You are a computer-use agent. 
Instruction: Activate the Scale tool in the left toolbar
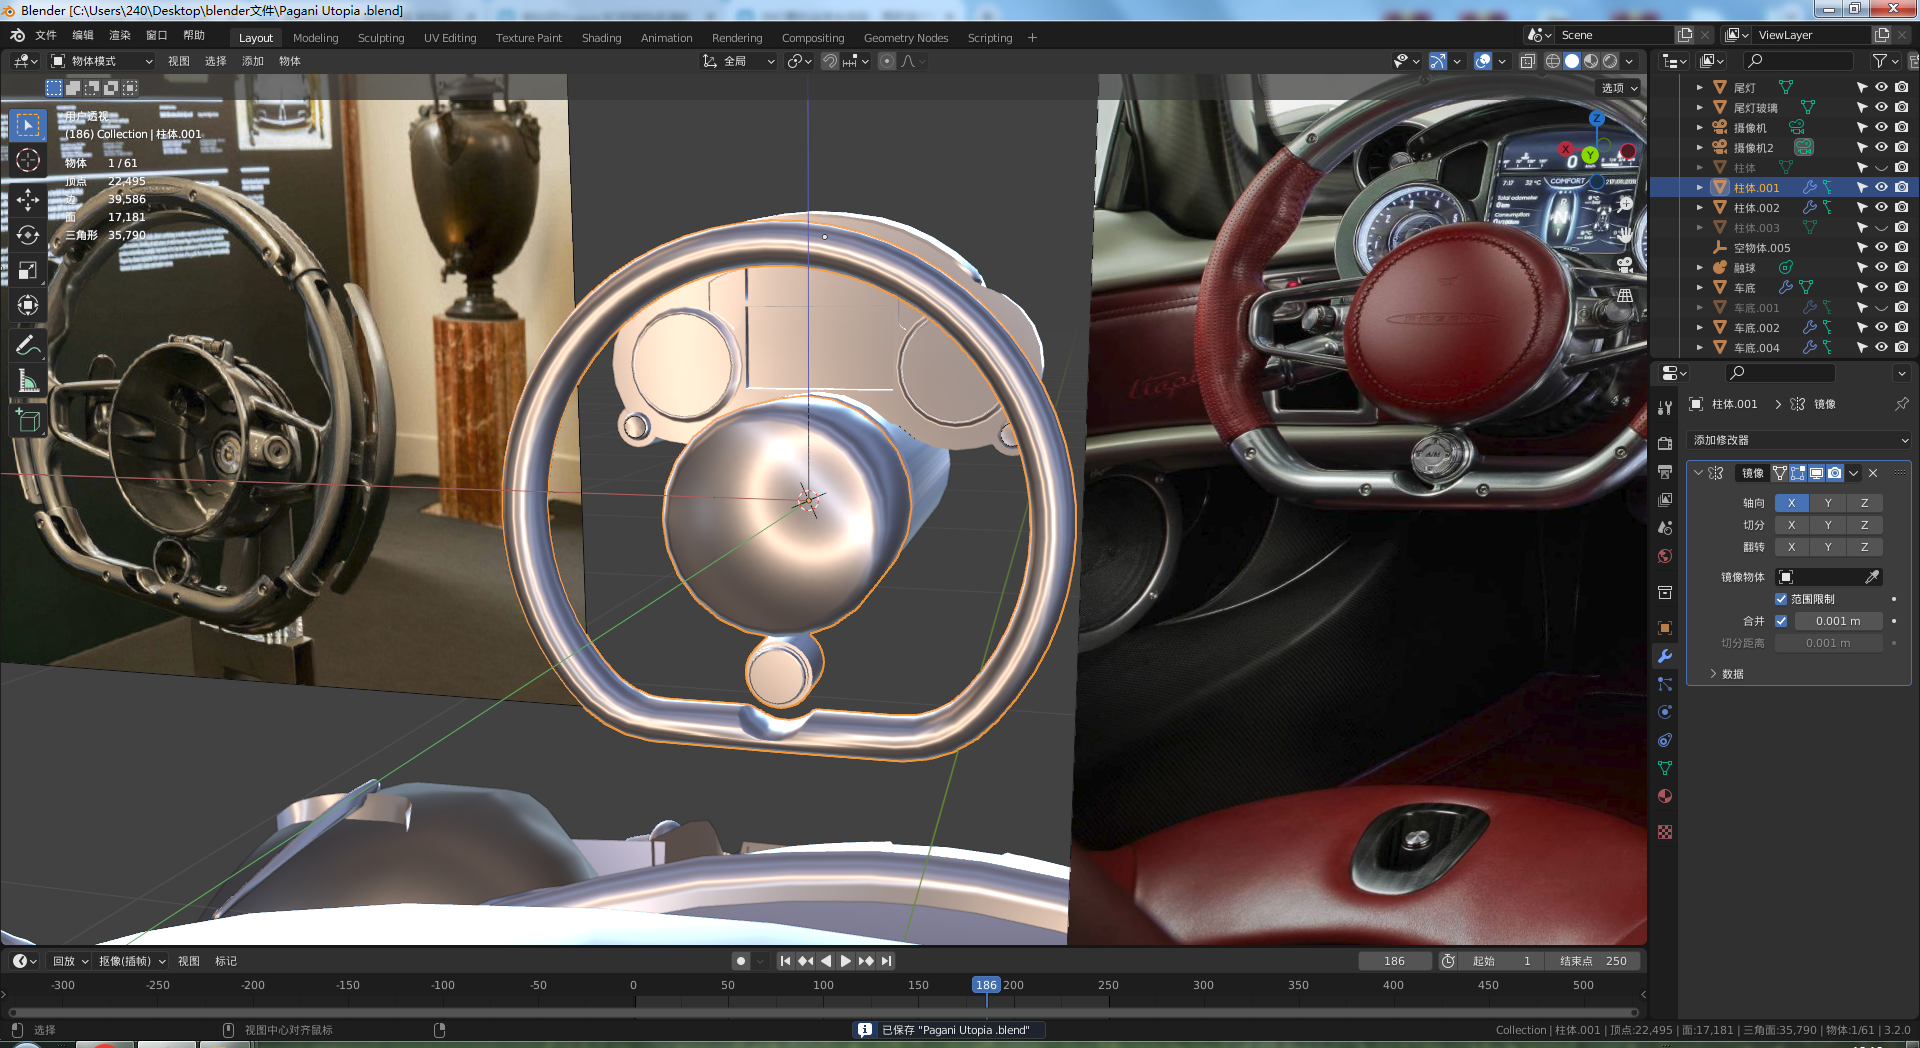[x=28, y=270]
